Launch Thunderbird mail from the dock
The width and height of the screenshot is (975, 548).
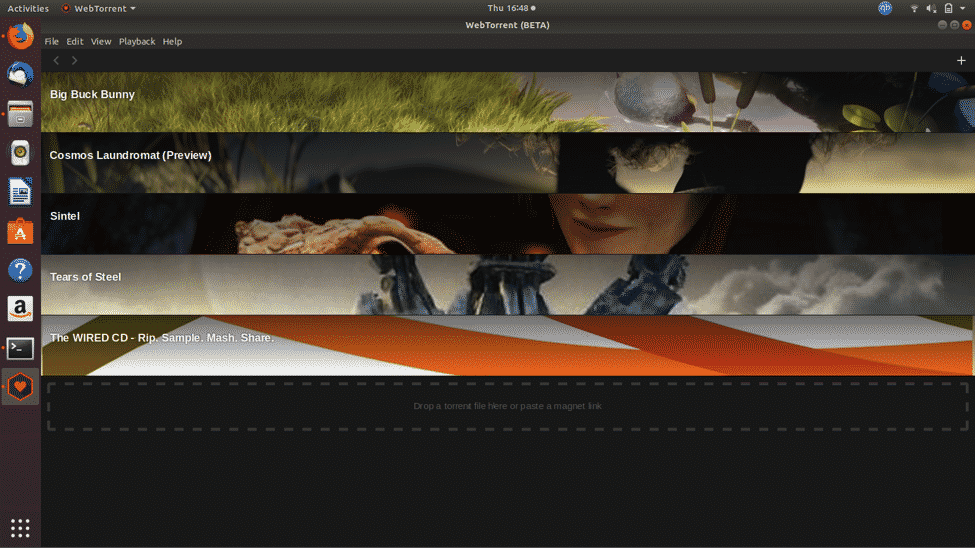[x=21, y=75]
